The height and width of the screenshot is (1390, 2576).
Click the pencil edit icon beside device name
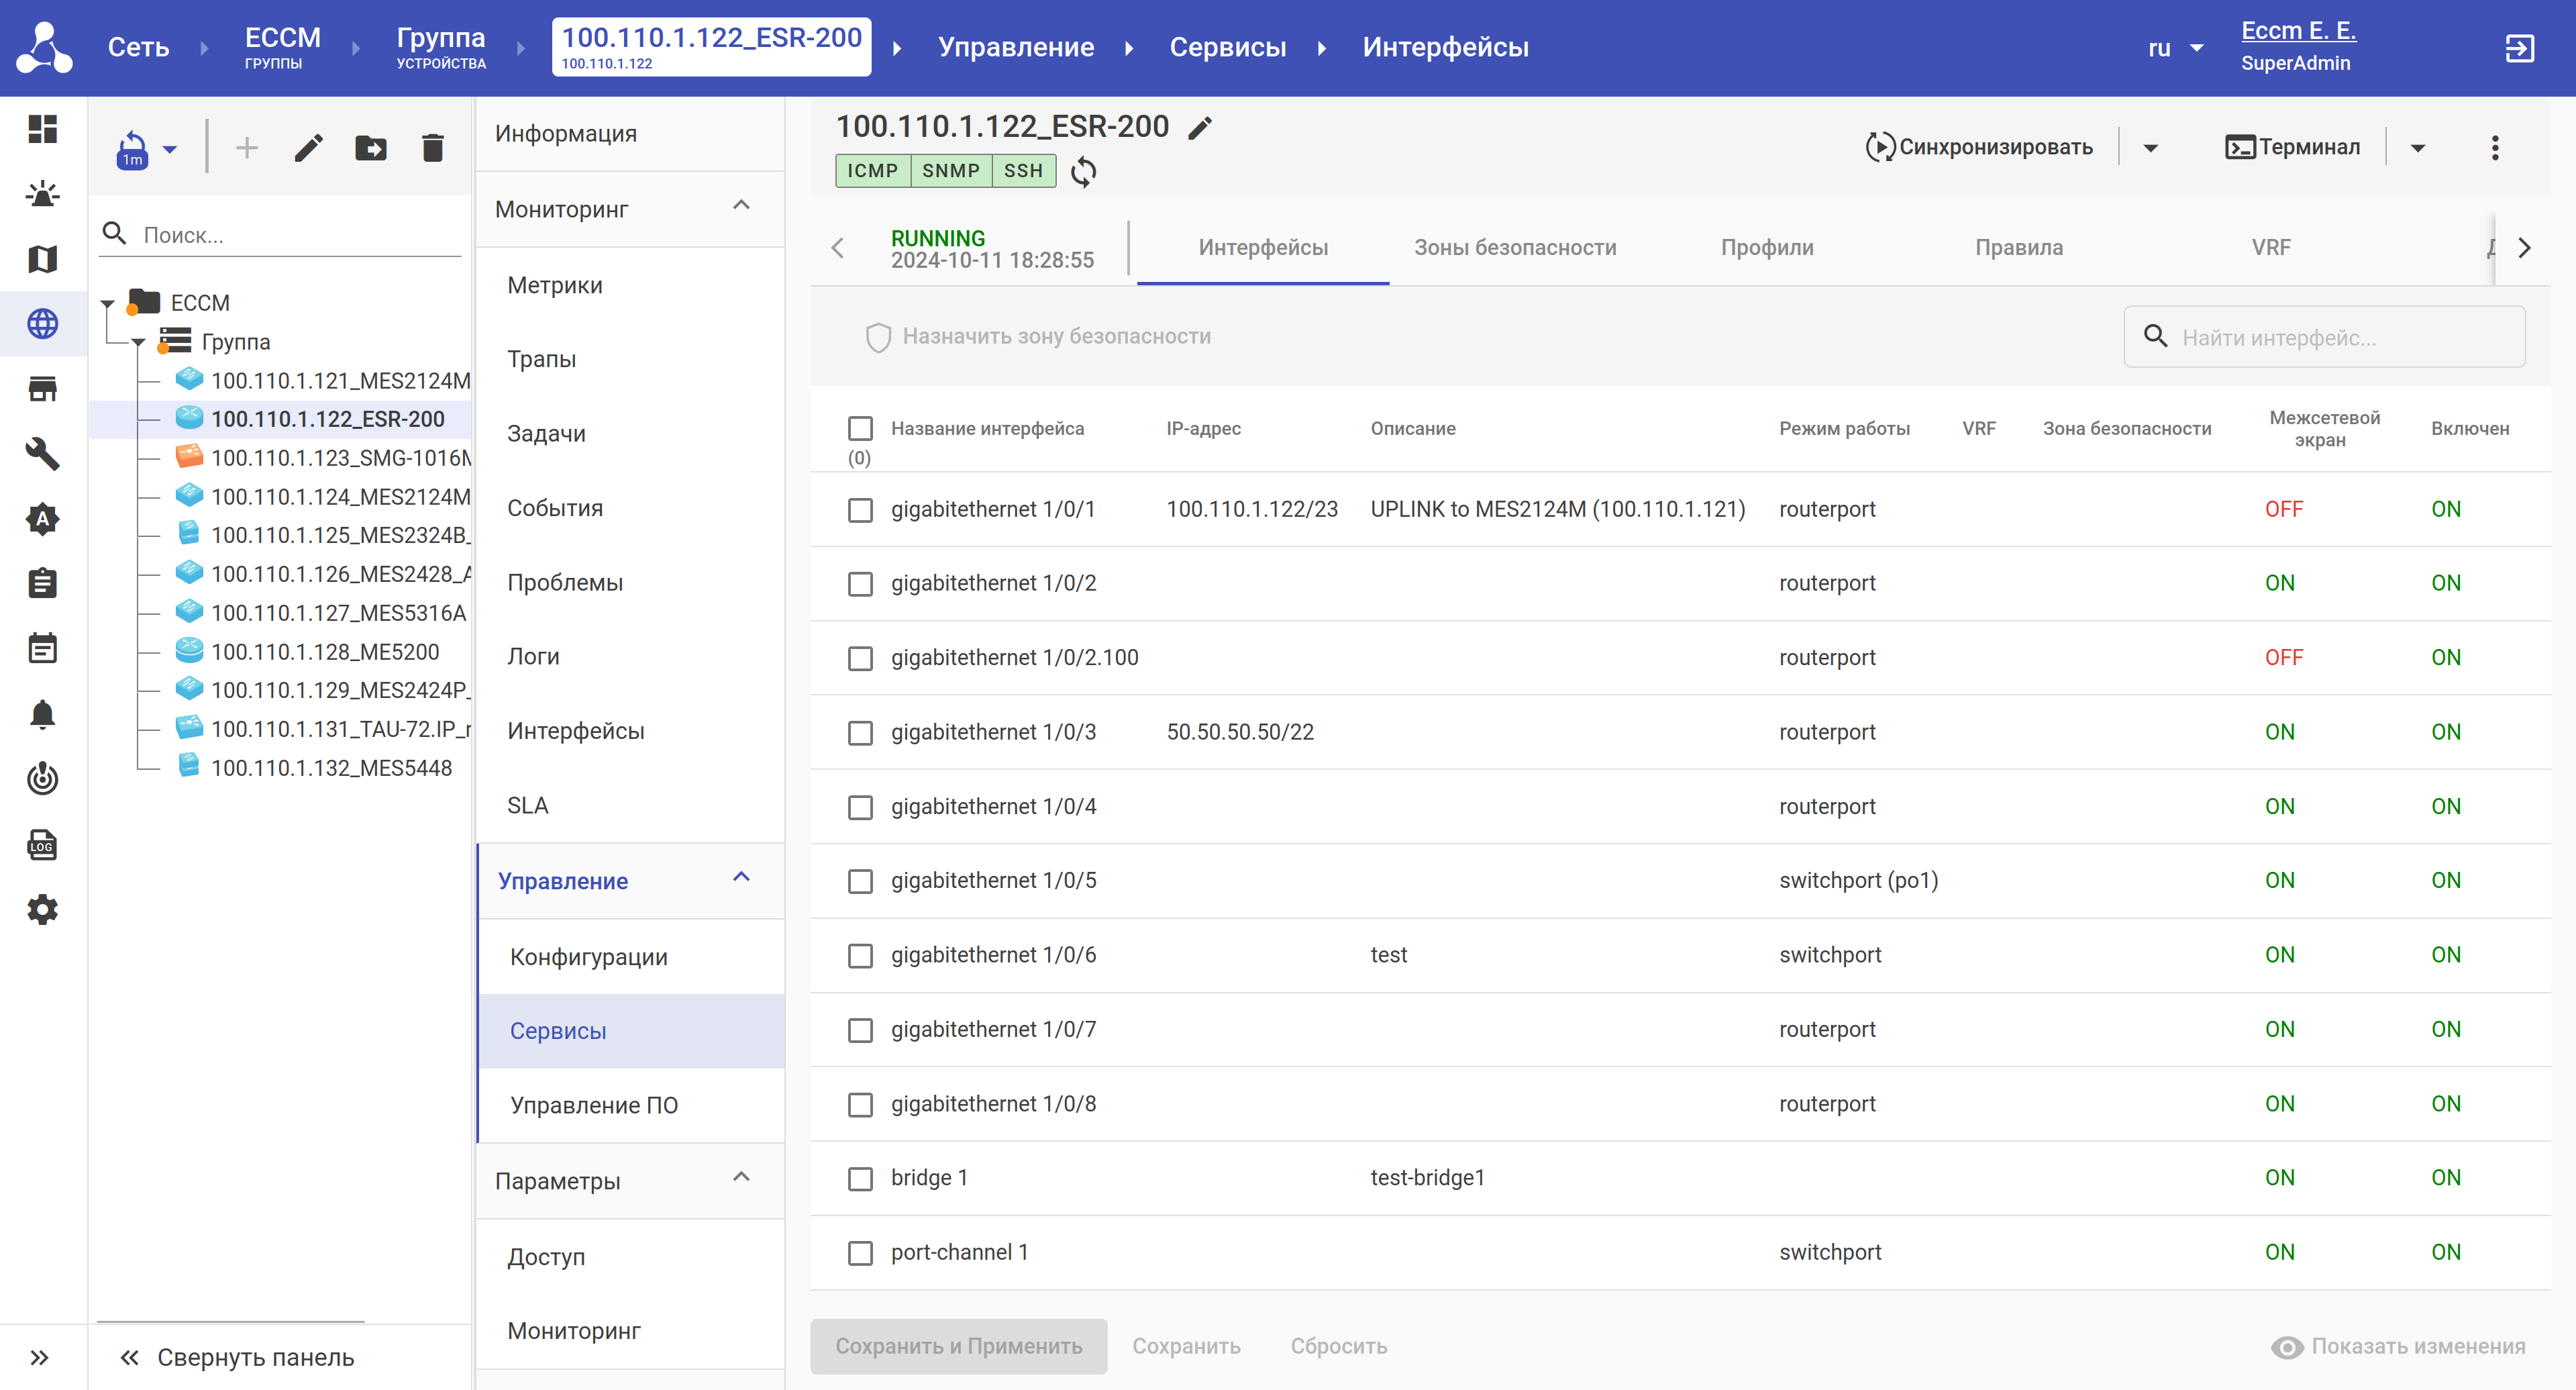1200,127
